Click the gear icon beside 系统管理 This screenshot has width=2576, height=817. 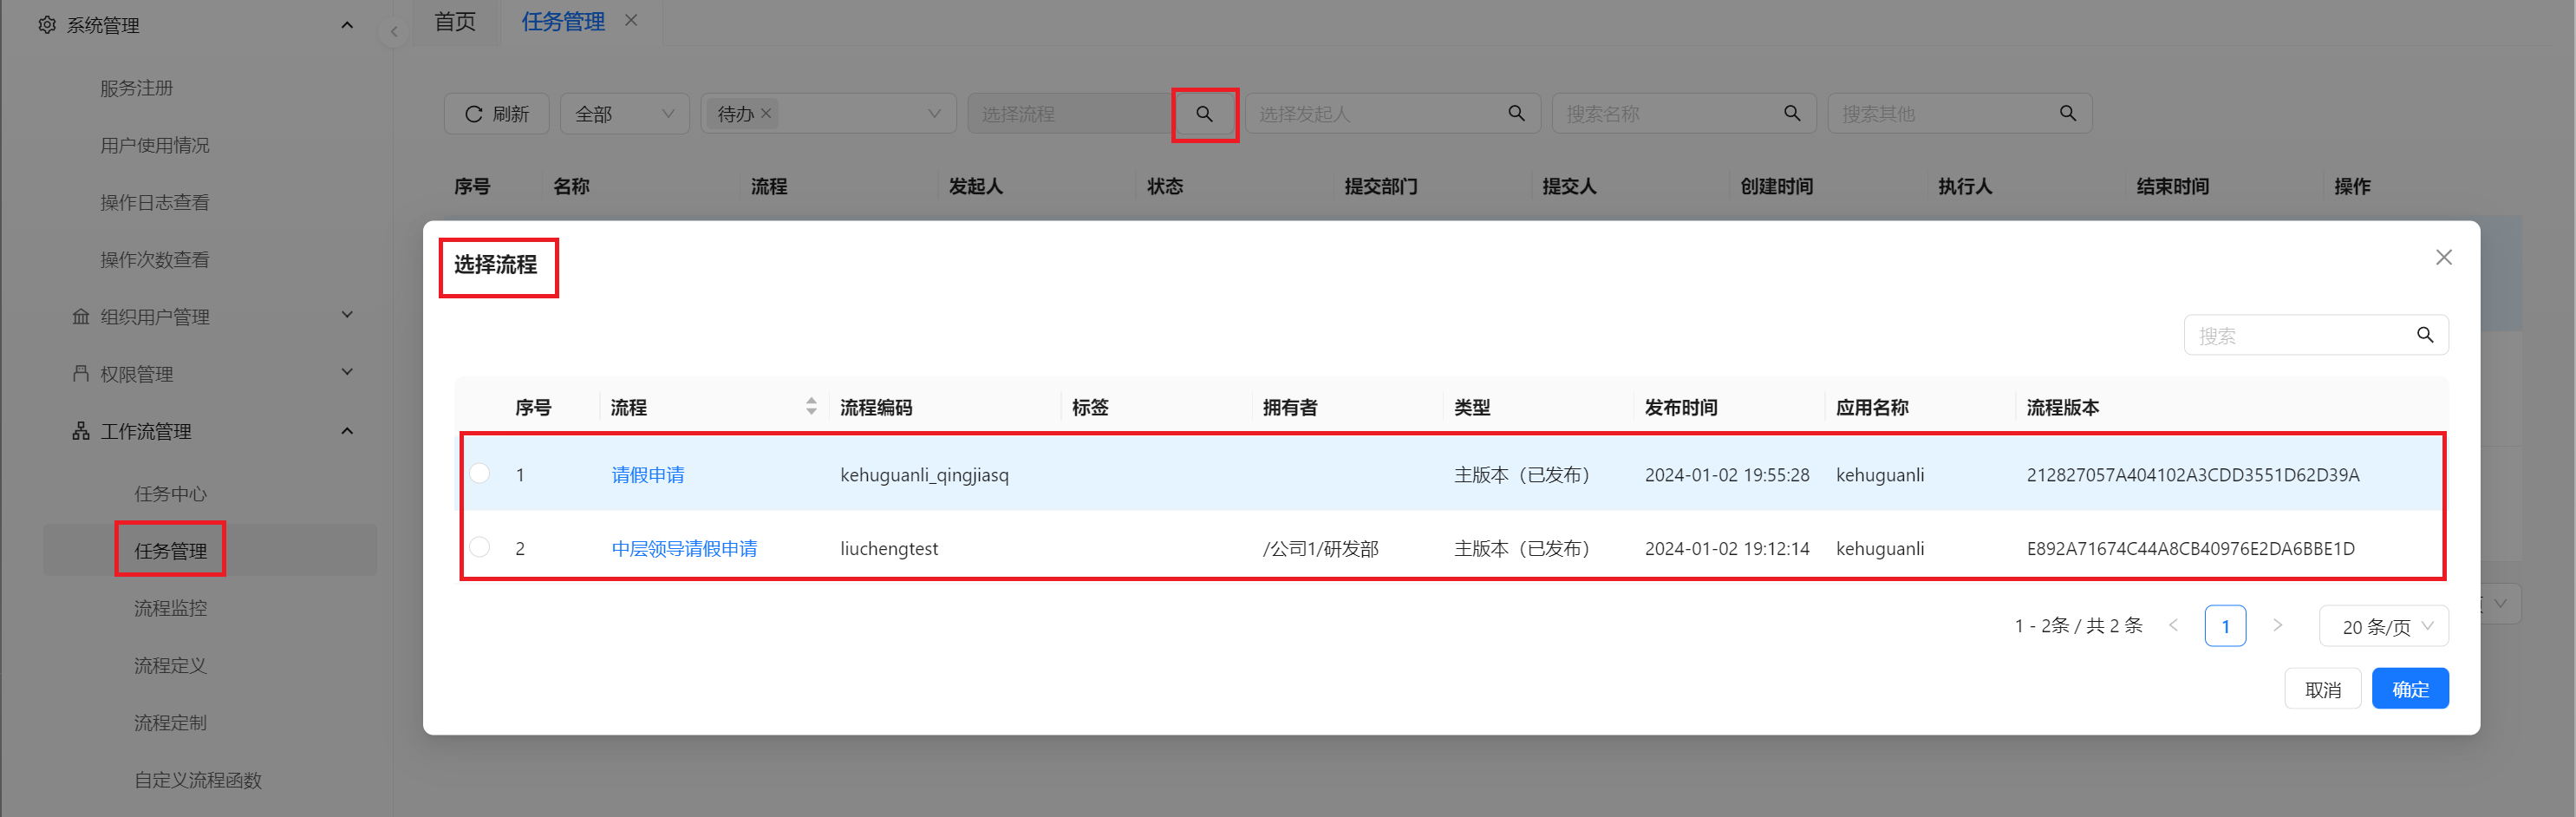(x=47, y=25)
